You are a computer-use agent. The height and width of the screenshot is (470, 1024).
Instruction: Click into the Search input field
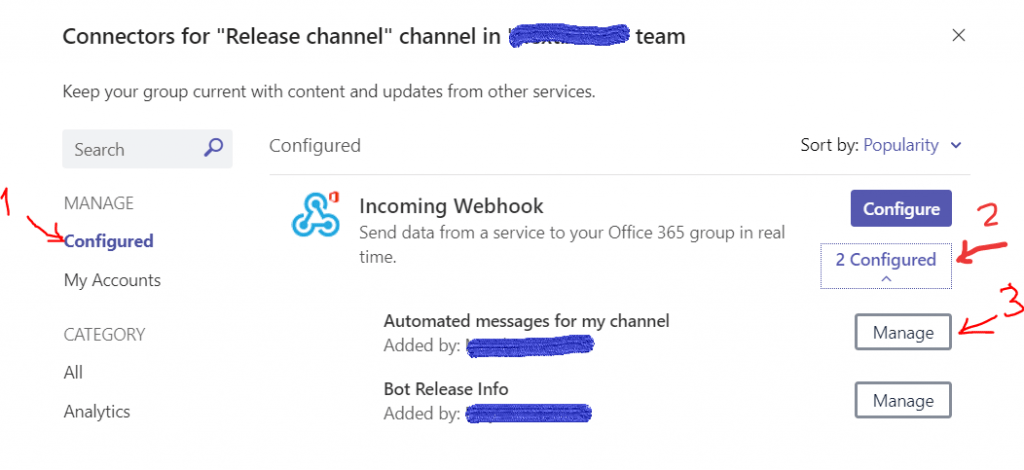pos(130,149)
